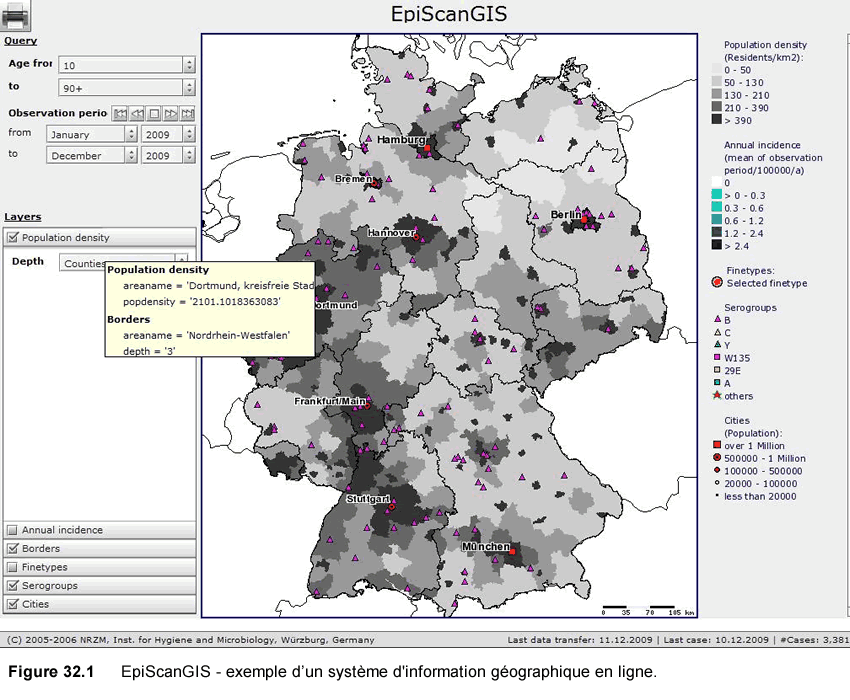This screenshot has height=700, width=850.
Task: Click the 130 - 210 population density swatch
Action: 717,94
